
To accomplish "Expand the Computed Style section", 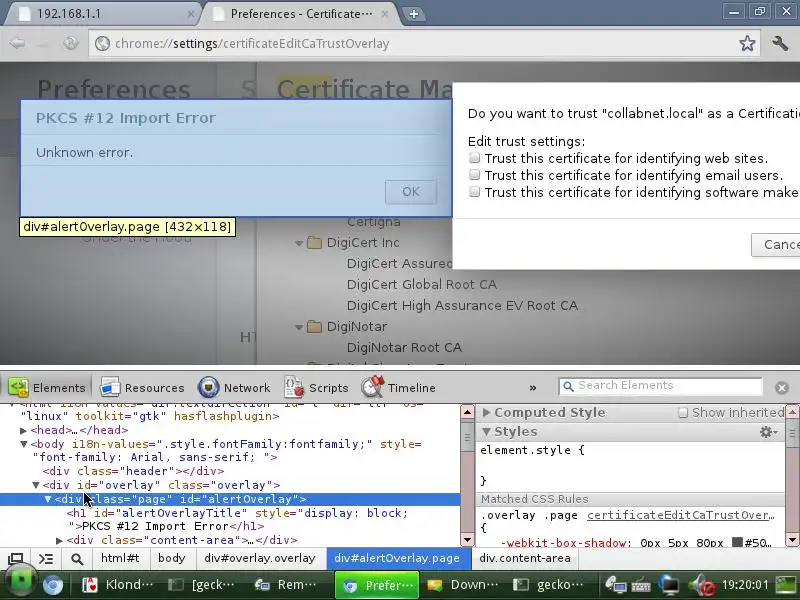I will [x=487, y=412].
